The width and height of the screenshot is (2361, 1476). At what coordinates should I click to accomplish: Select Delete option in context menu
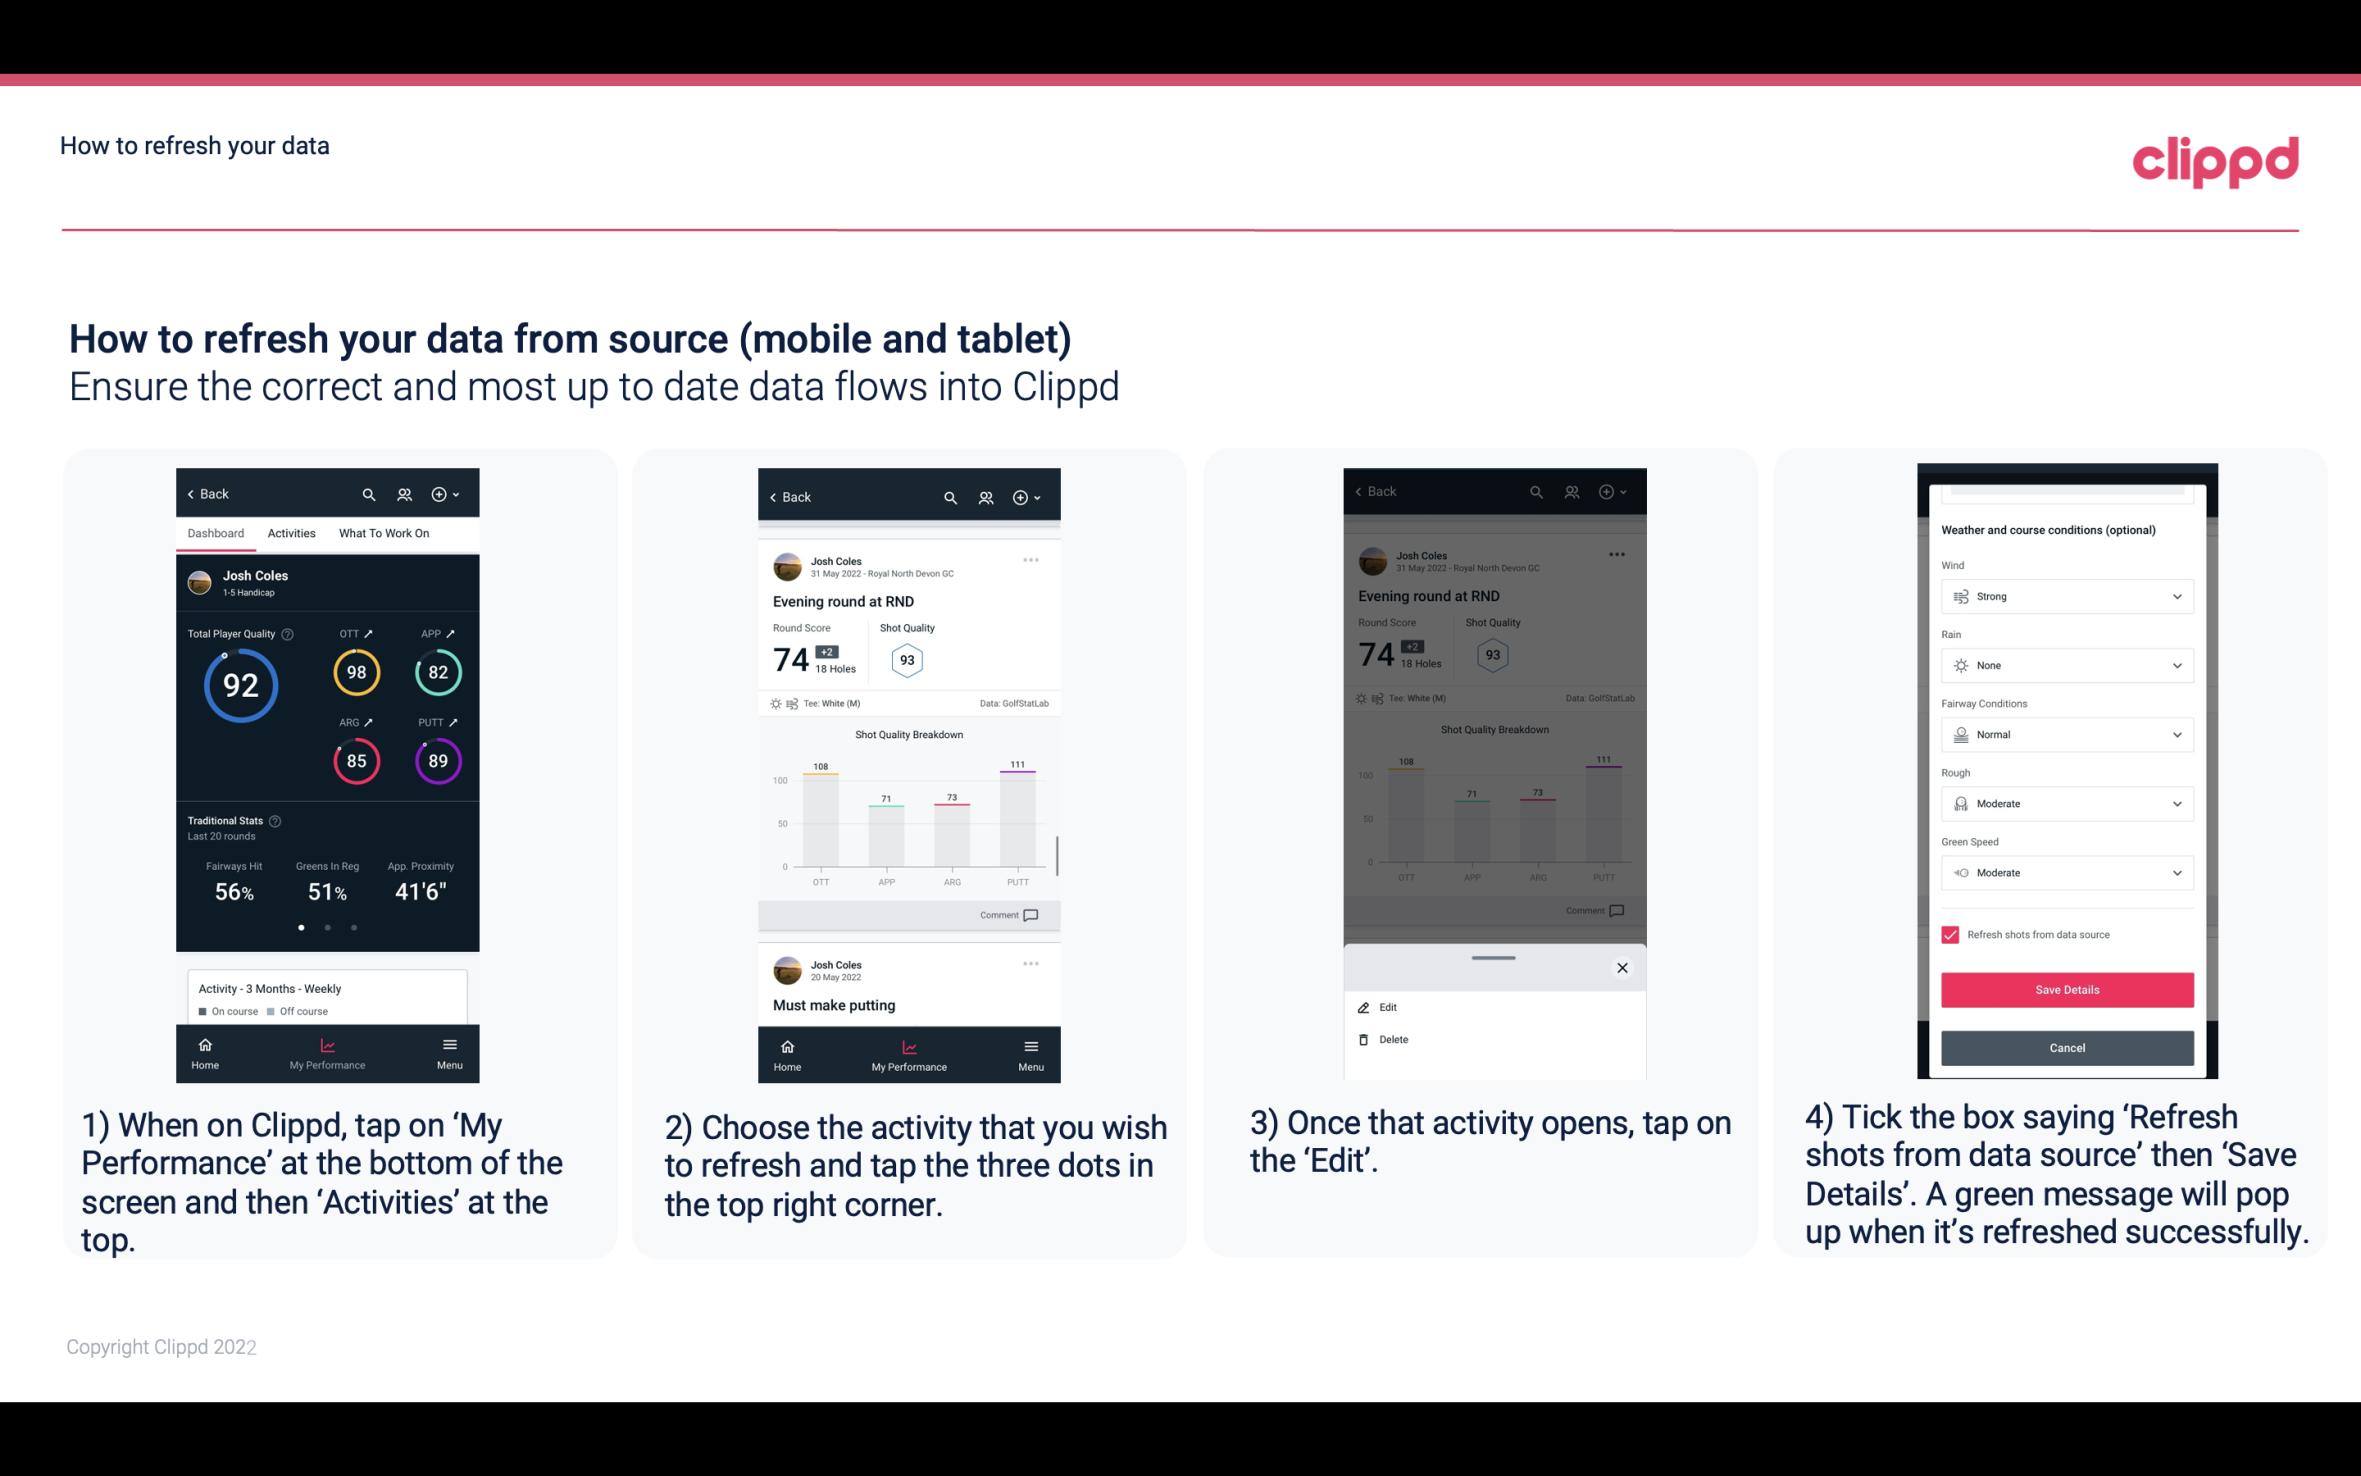(1394, 1037)
